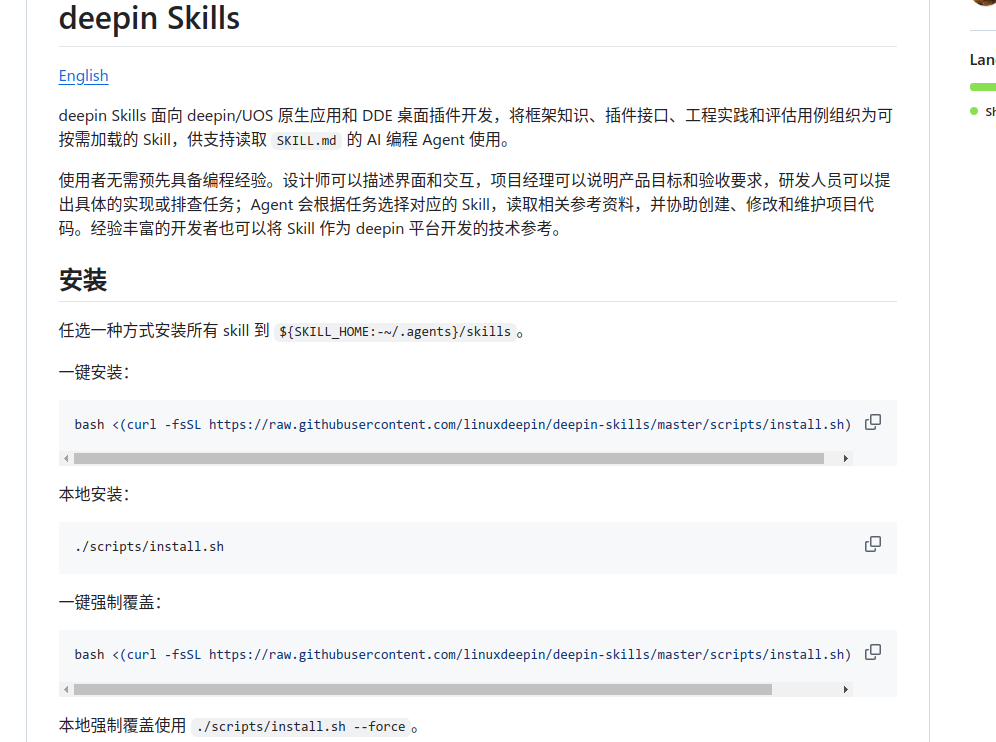Screen dimensions: 996x742
Task: Click the bash curl command text under 一键强制覆盖
Action: point(462,654)
